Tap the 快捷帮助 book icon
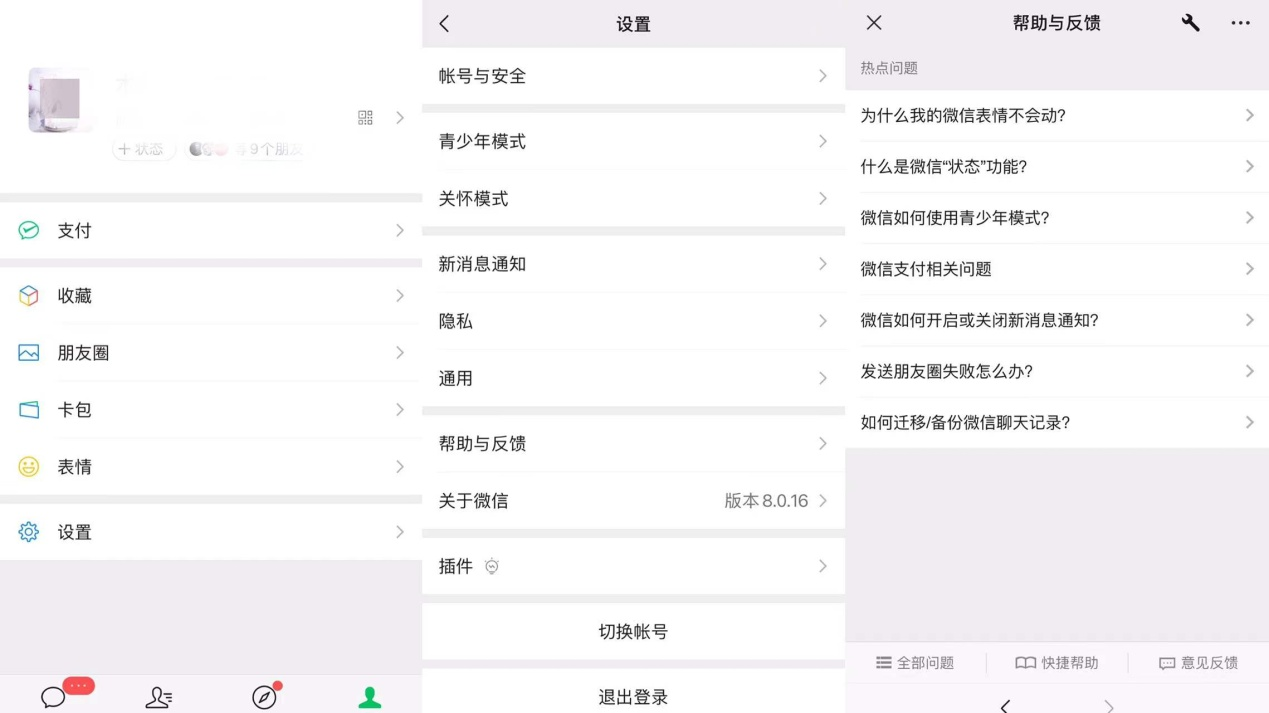 [x=1025, y=662]
